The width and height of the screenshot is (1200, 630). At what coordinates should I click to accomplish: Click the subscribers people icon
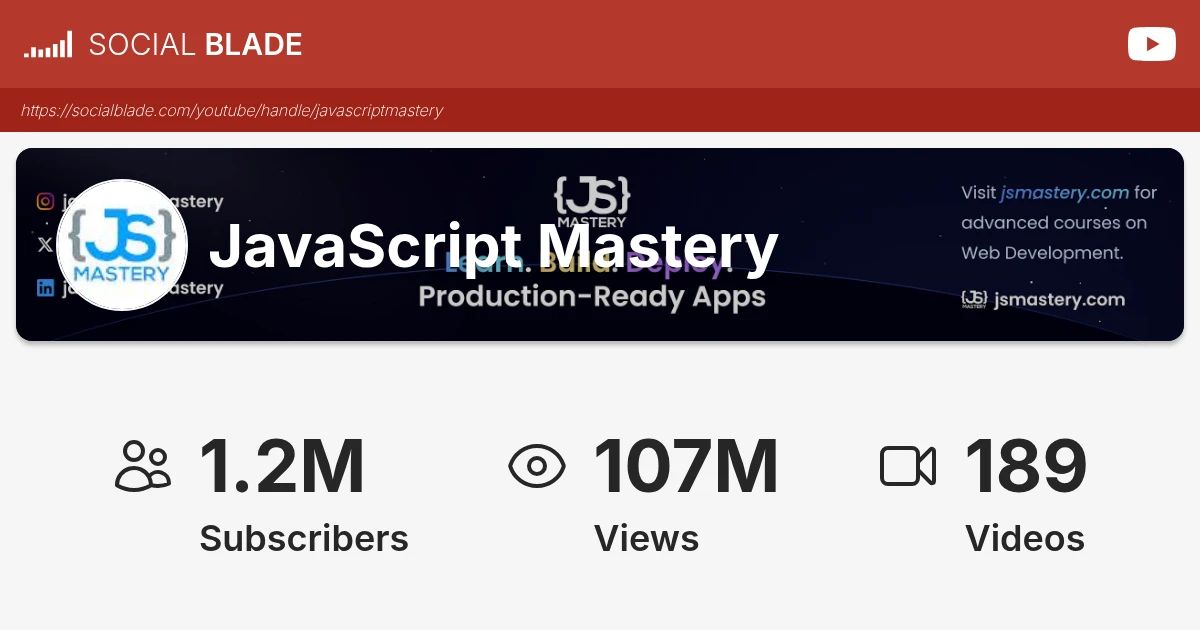pyautogui.click(x=143, y=467)
